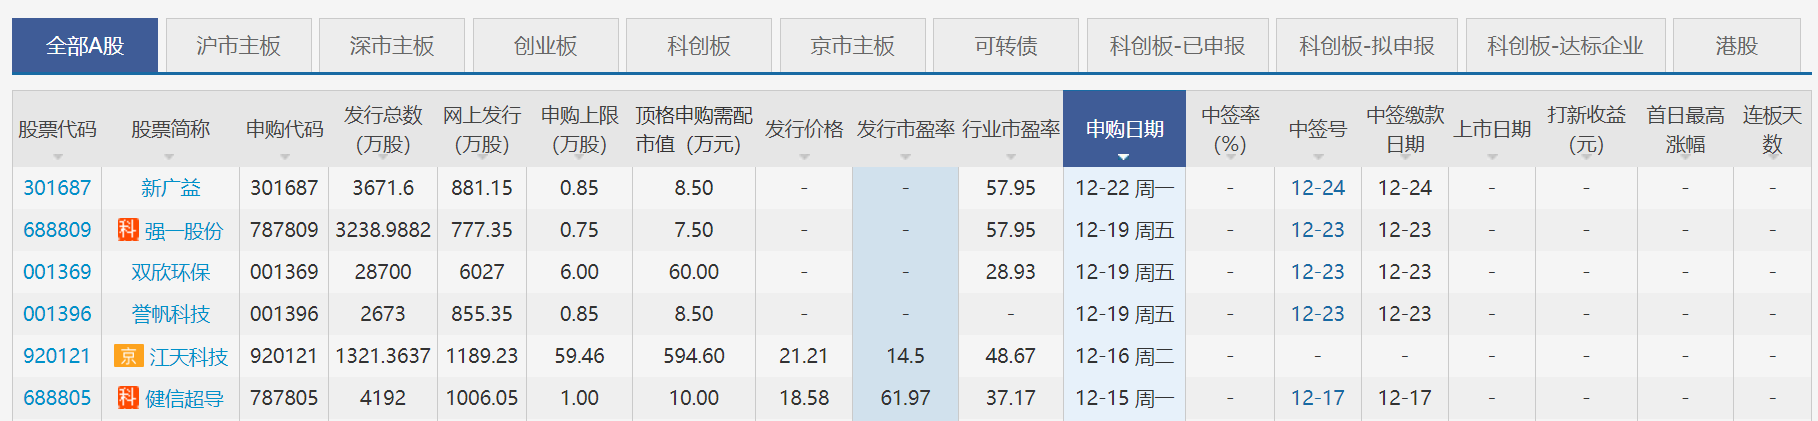Select the 港股 tab
Viewport: 1818px width, 421px height.
click(1735, 46)
